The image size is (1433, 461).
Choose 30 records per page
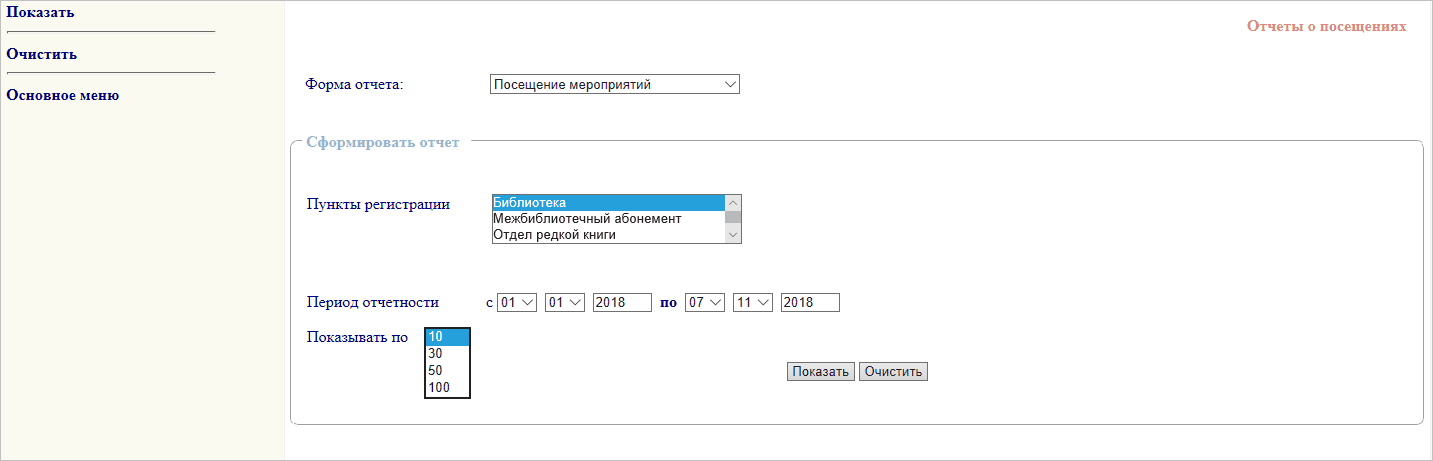[447, 354]
